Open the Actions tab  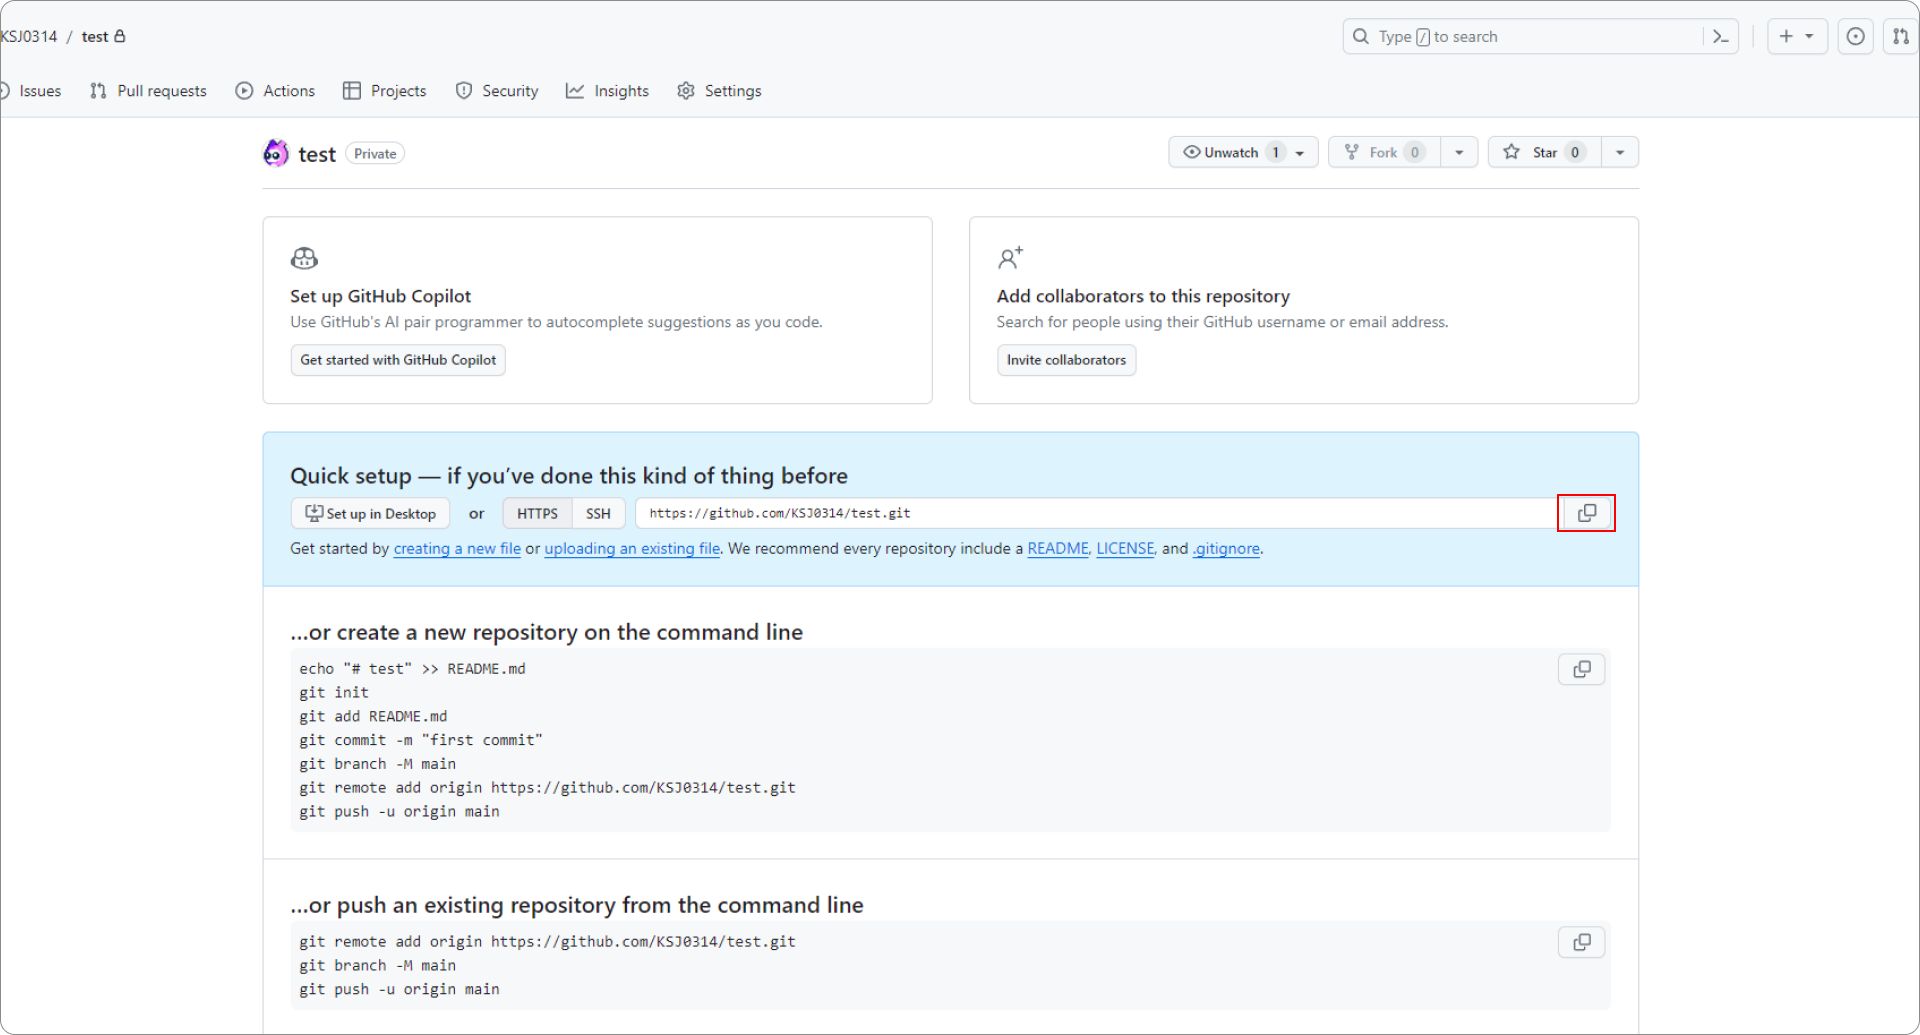tap(275, 91)
